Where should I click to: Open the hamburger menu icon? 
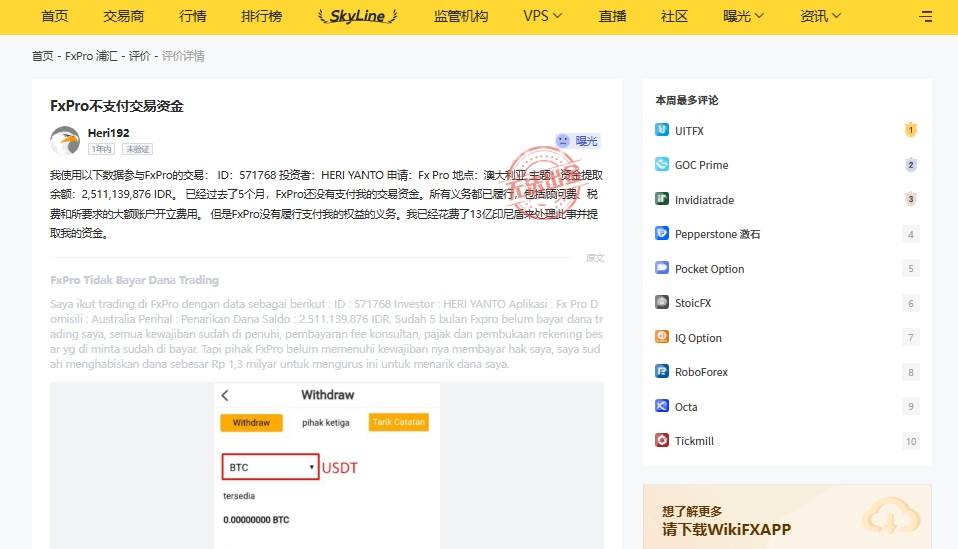coord(926,16)
